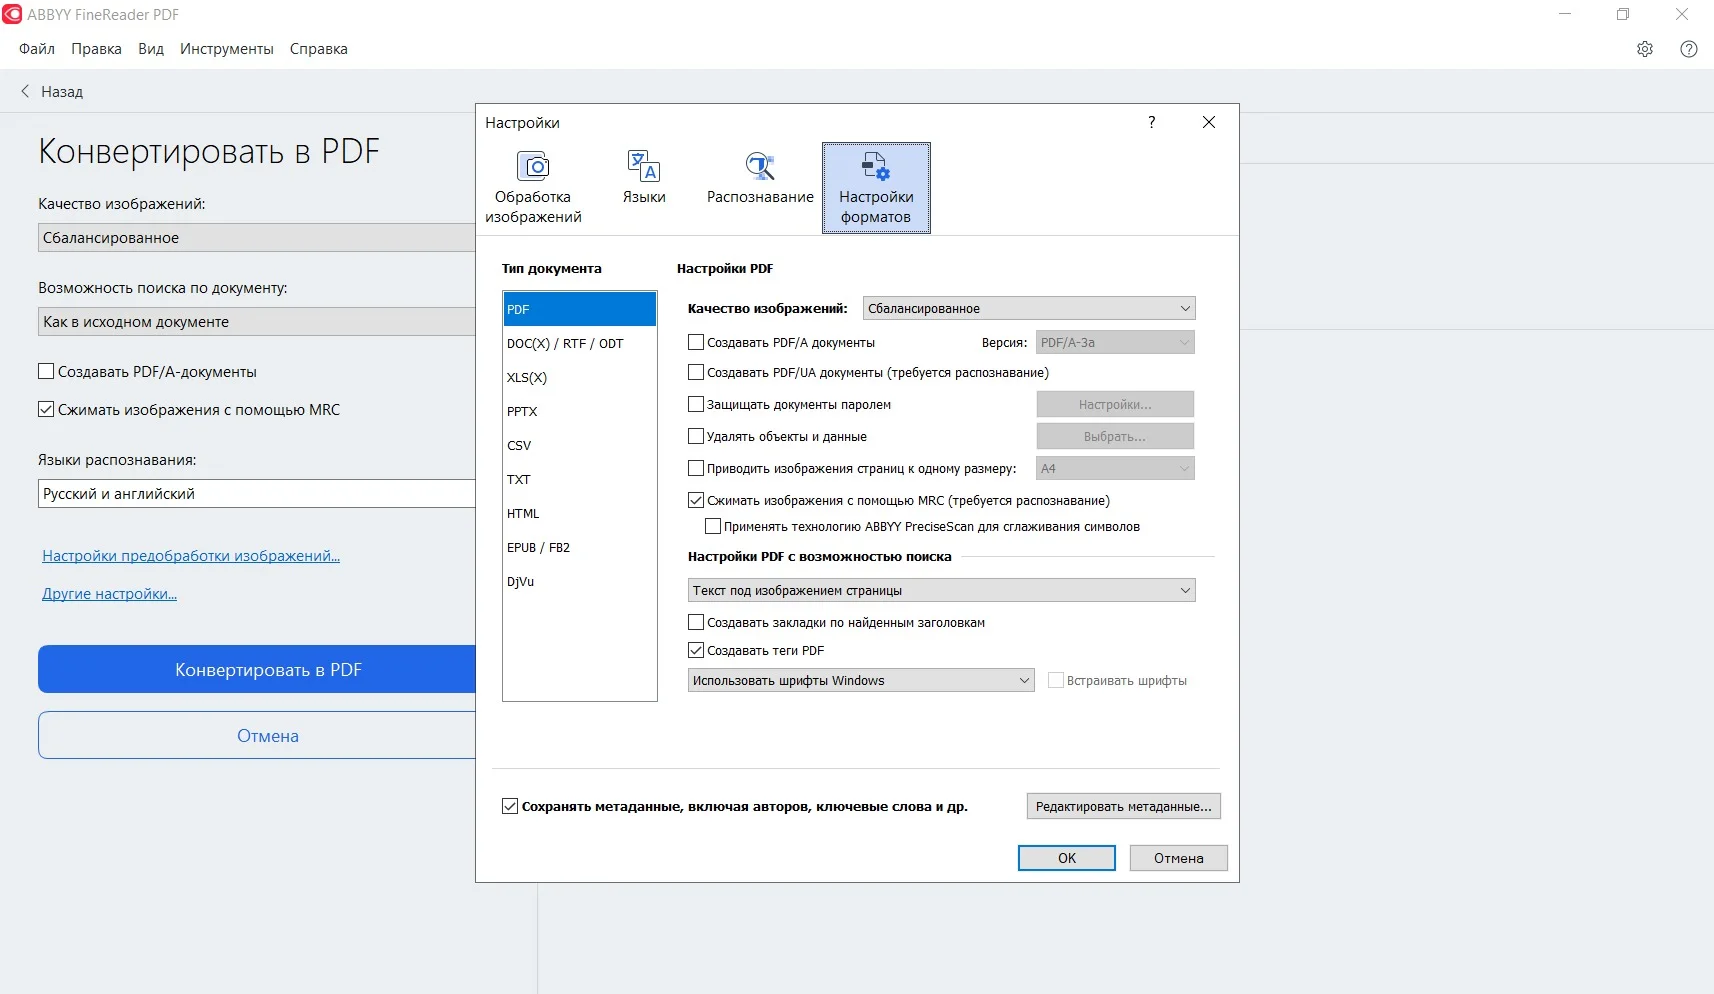Toggle Удалять объекты и данные checkbox
Viewport: 1714px width, 994px height.
click(696, 436)
